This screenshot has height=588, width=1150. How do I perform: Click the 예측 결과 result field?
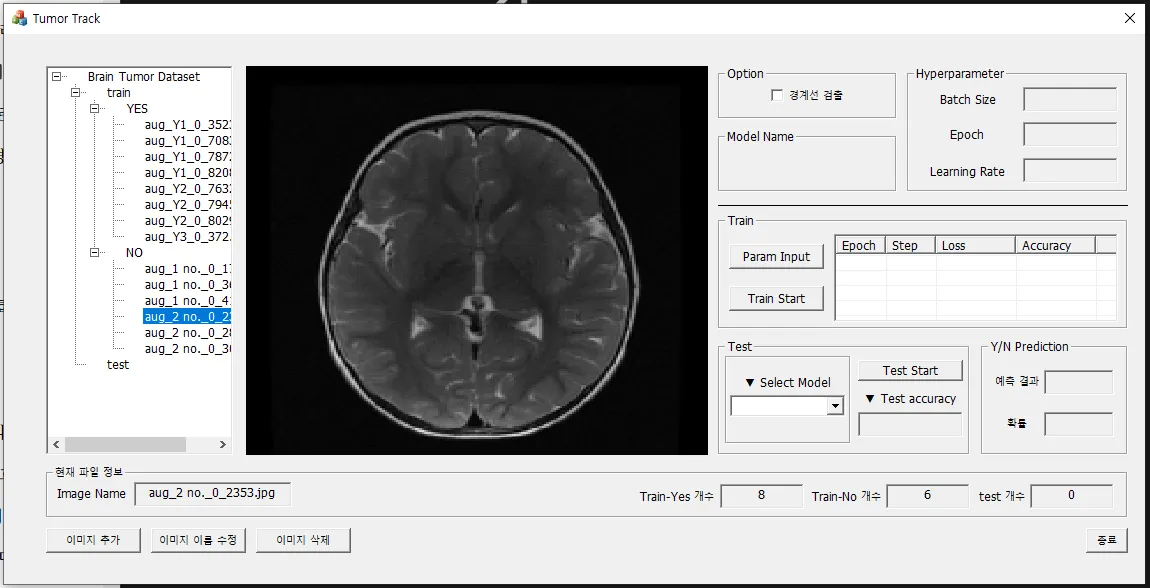click(x=1078, y=382)
